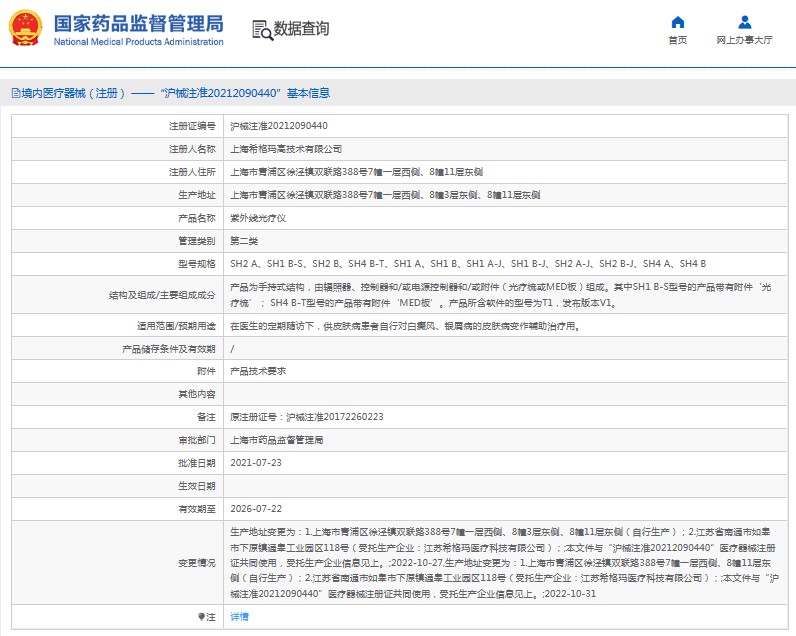Click the 批准日期 row label
The height and width of the screenshot is (636, 796).
[x=197, y=463]
